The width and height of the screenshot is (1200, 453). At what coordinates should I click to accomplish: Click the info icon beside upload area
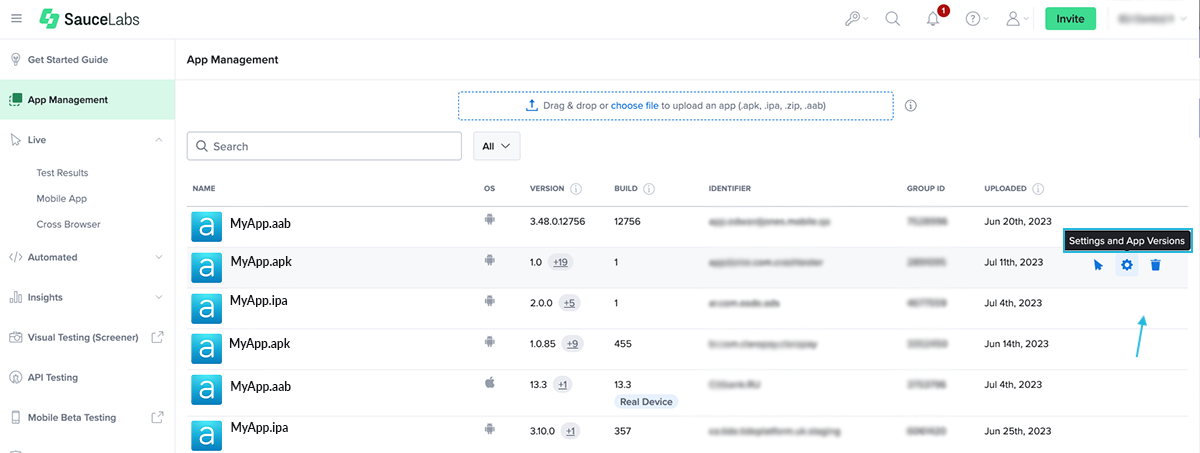[x=911, y=106]
